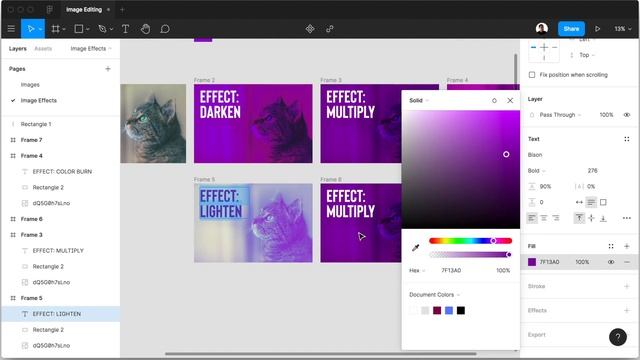Select the Frame tool
Image resolution: width=640 pixels, height=360 pixels.
click(x=56, y=29)
